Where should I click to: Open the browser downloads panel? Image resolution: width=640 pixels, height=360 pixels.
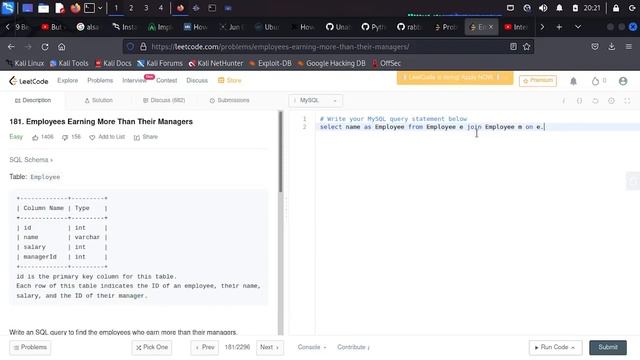611,47
